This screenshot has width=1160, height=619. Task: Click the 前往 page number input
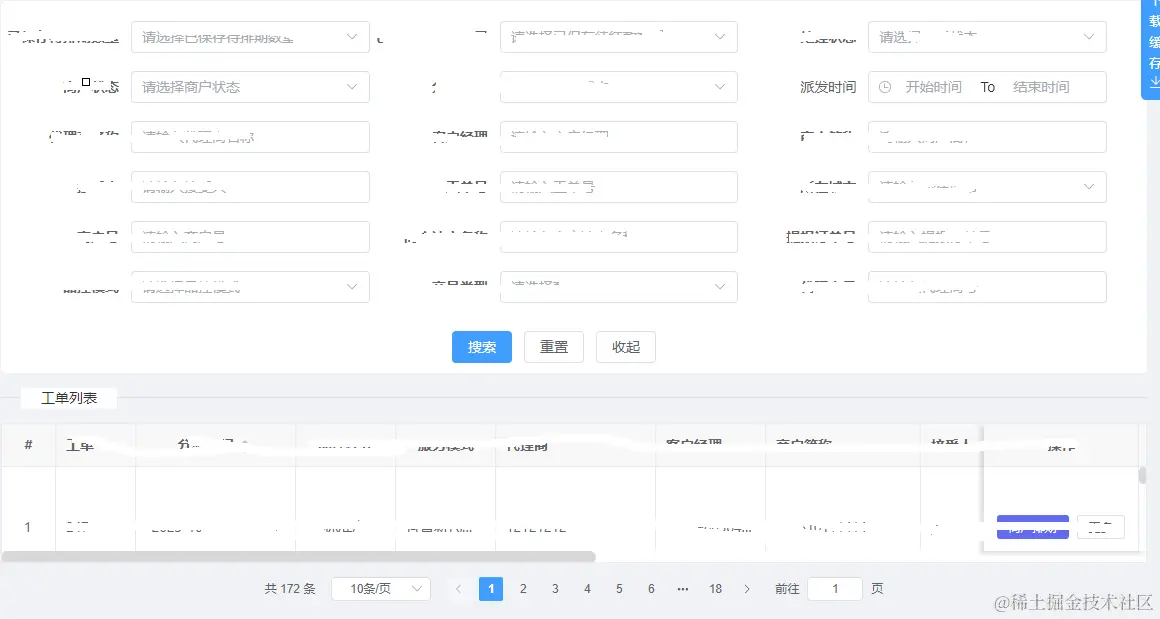[x=835, y=589]
